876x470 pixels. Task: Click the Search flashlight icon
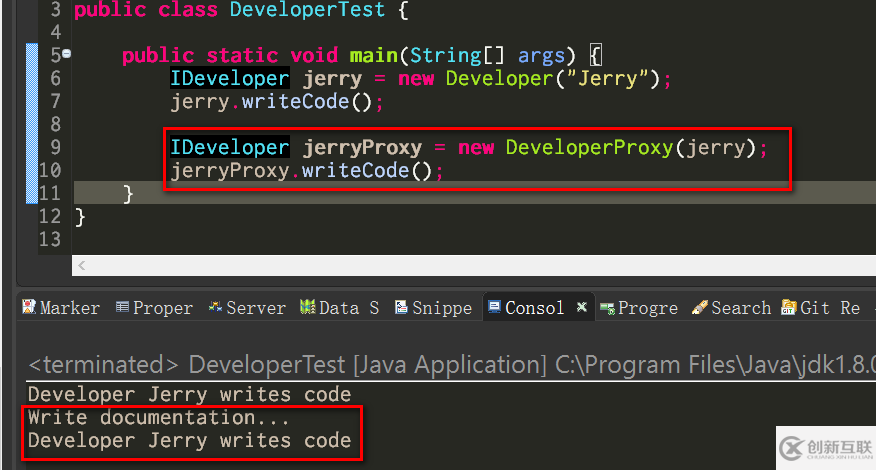pyautogui.click(x=699, y=307)
